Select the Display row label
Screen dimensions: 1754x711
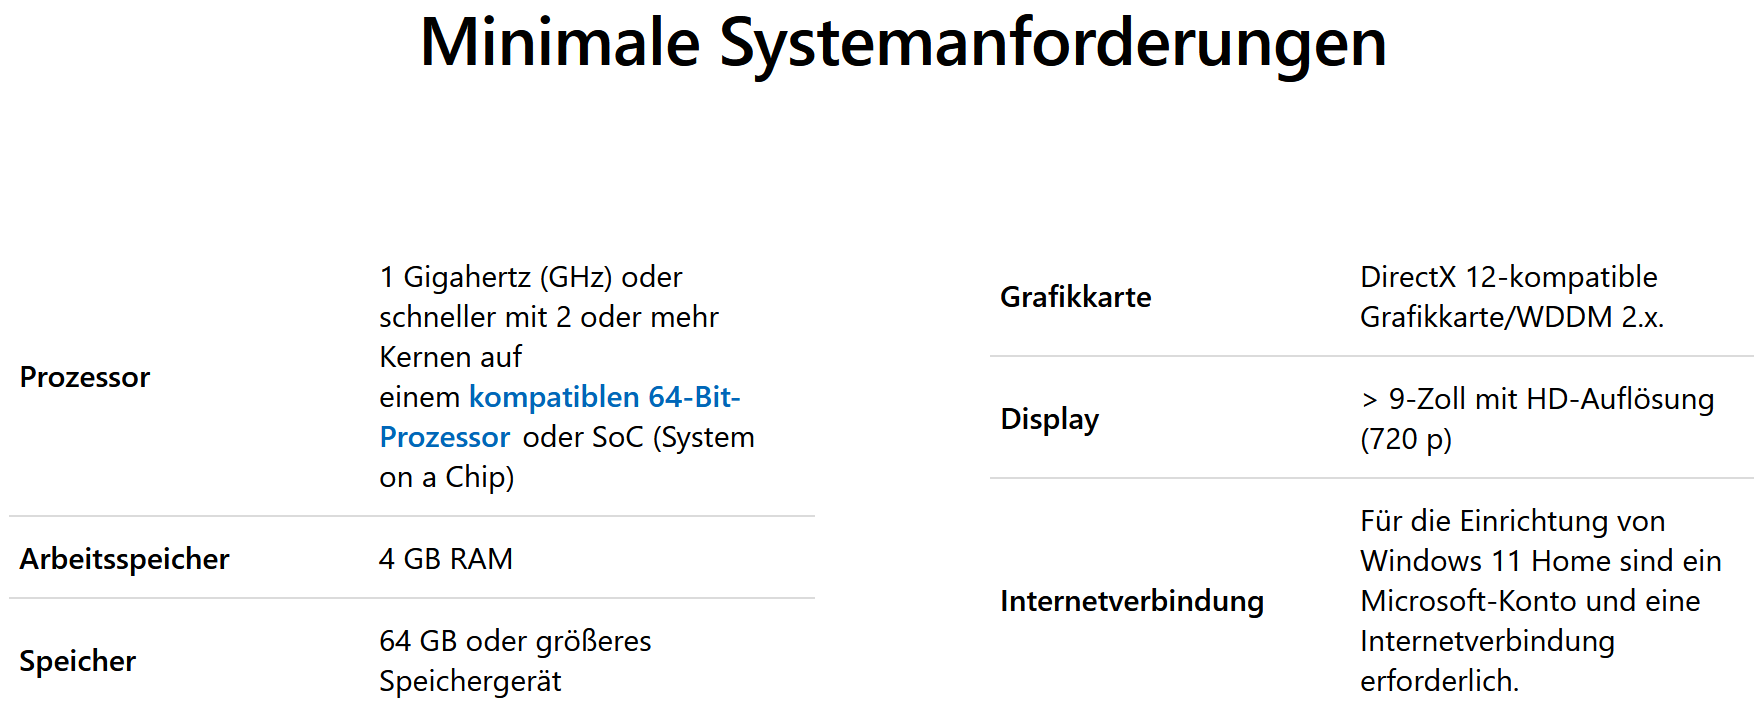pyautogui.click(x=1050, y=419)
